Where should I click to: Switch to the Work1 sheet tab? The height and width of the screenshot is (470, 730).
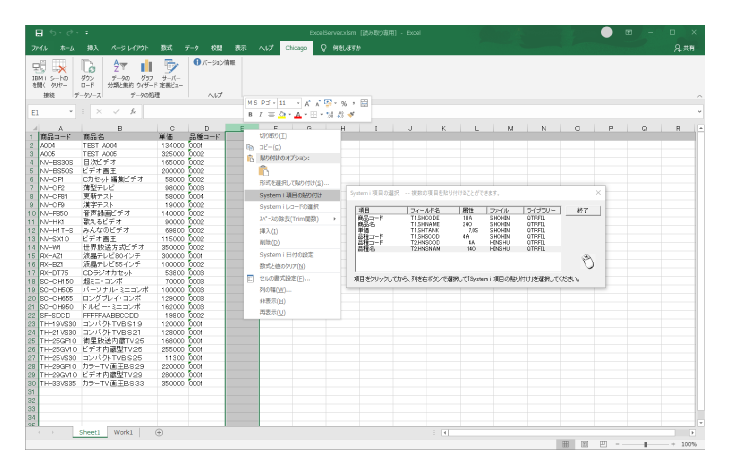point(123,432)
